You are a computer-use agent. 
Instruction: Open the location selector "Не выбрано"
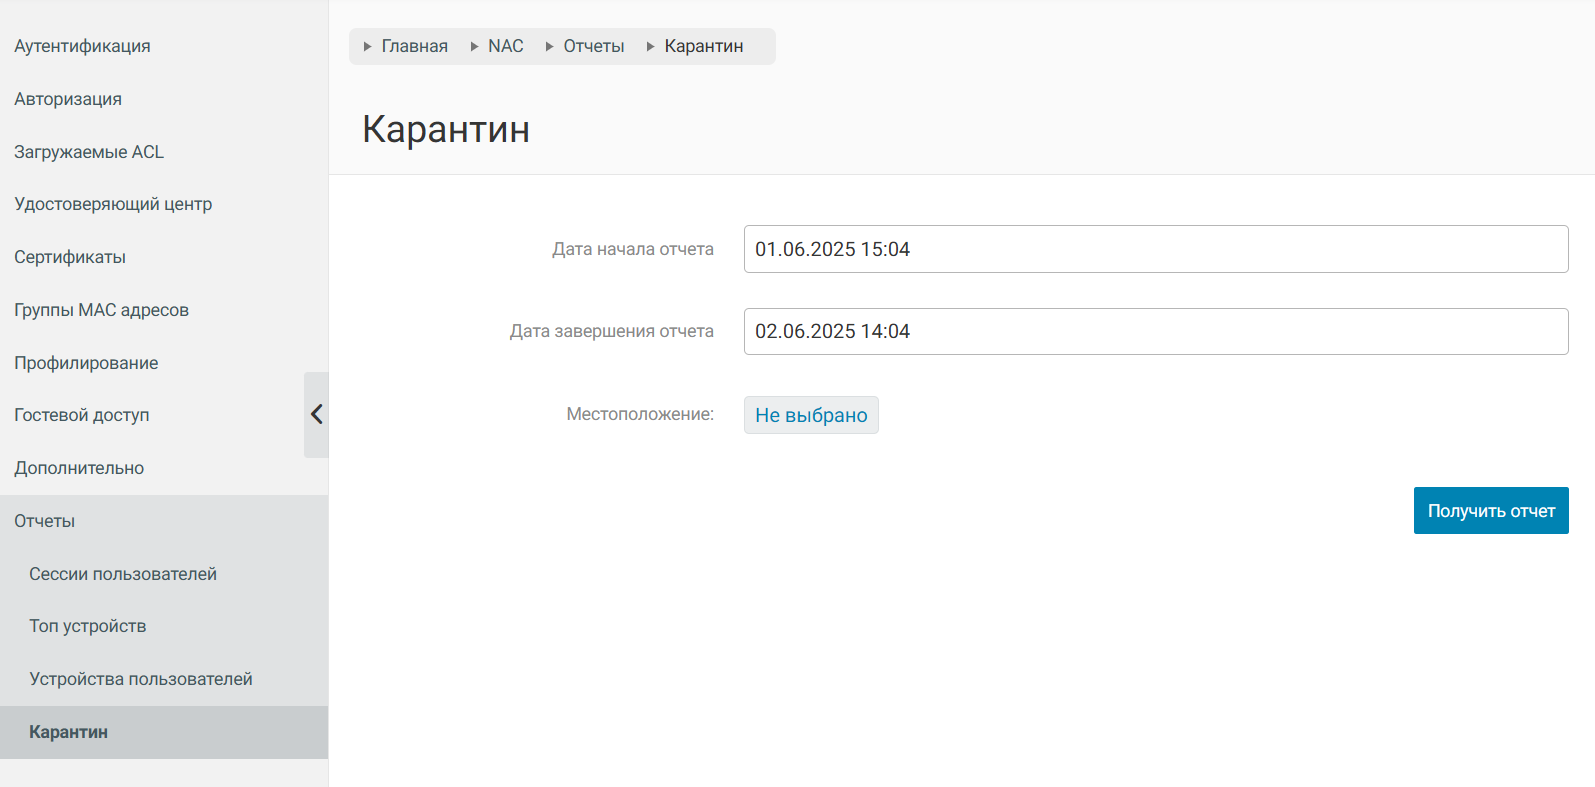[x=810, y=415]
